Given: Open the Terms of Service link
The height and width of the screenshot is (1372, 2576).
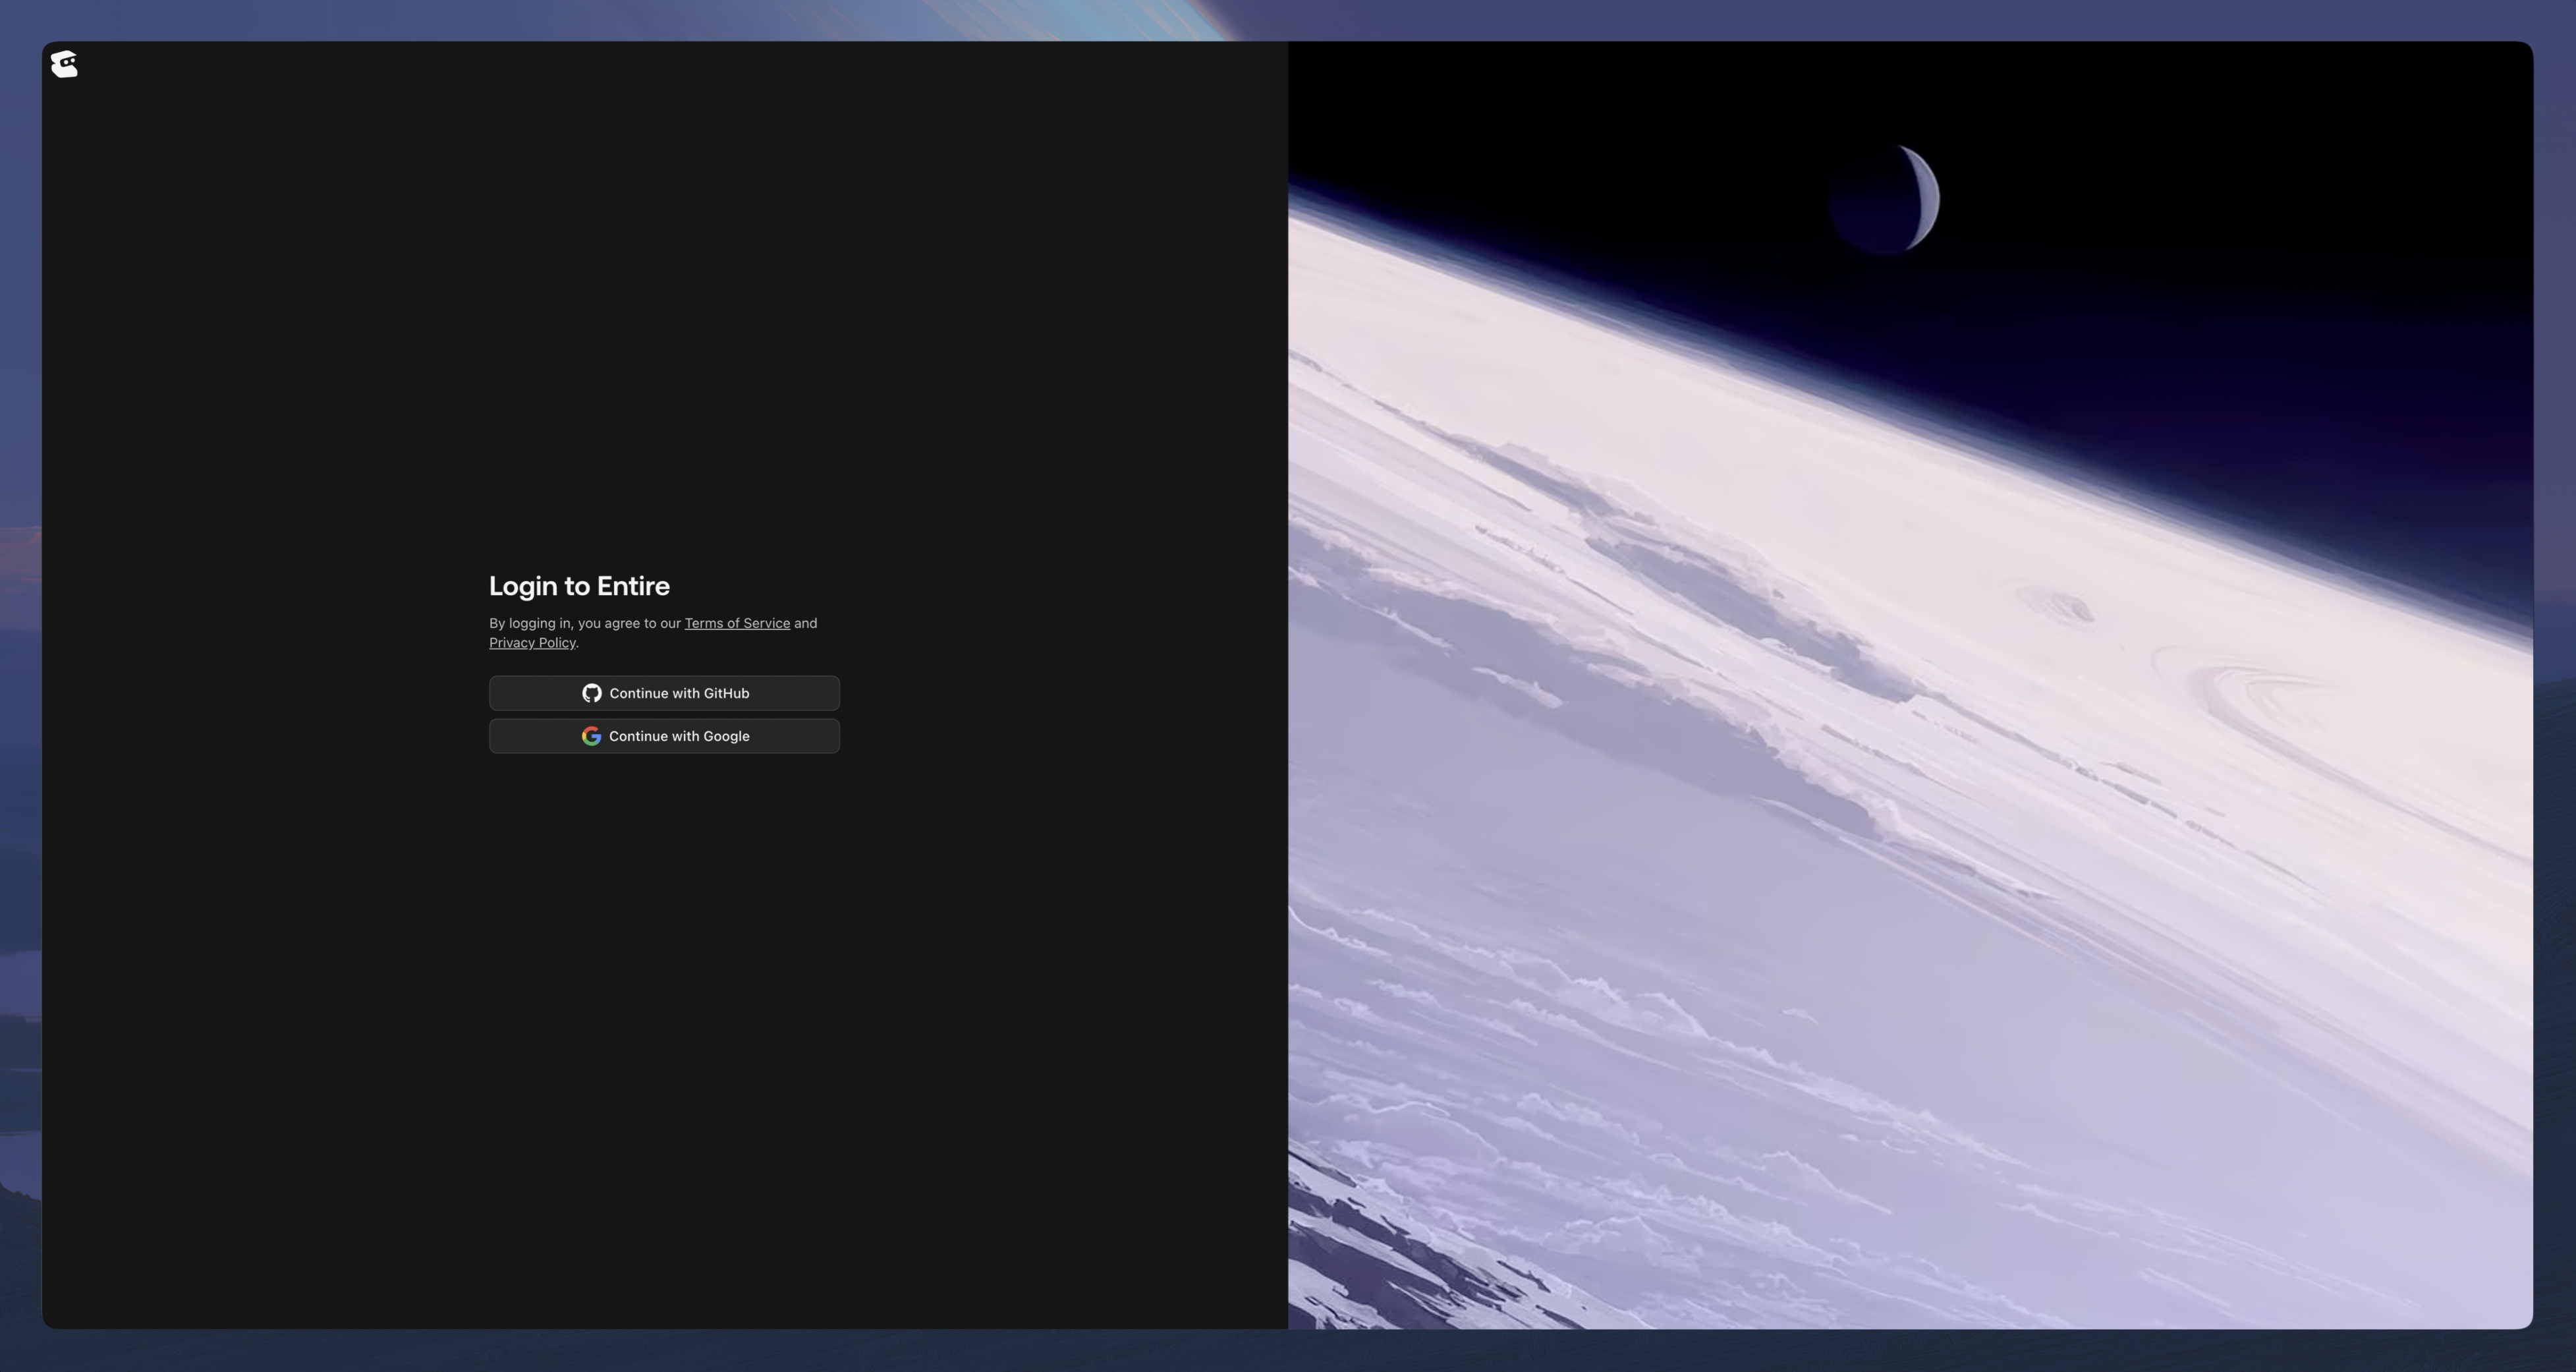Looking at the screenshot, I should pos(737,623).
